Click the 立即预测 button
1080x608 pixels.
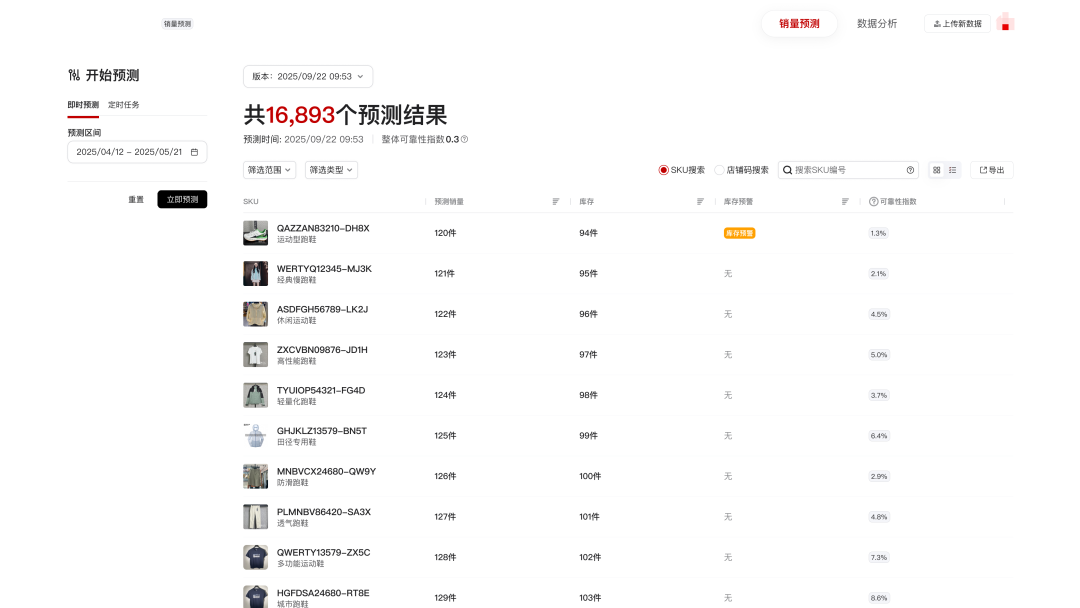pos(183,199)
